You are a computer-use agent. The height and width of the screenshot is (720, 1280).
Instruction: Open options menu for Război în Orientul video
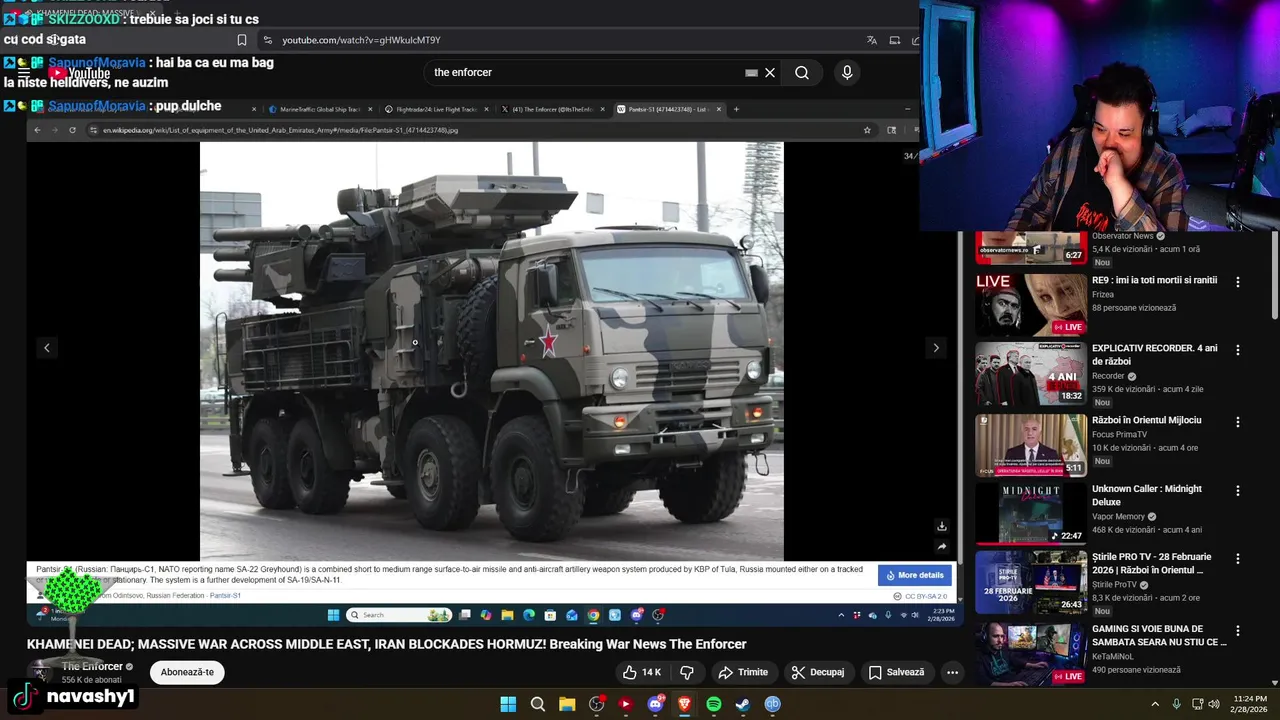(x=1238, y=422)
